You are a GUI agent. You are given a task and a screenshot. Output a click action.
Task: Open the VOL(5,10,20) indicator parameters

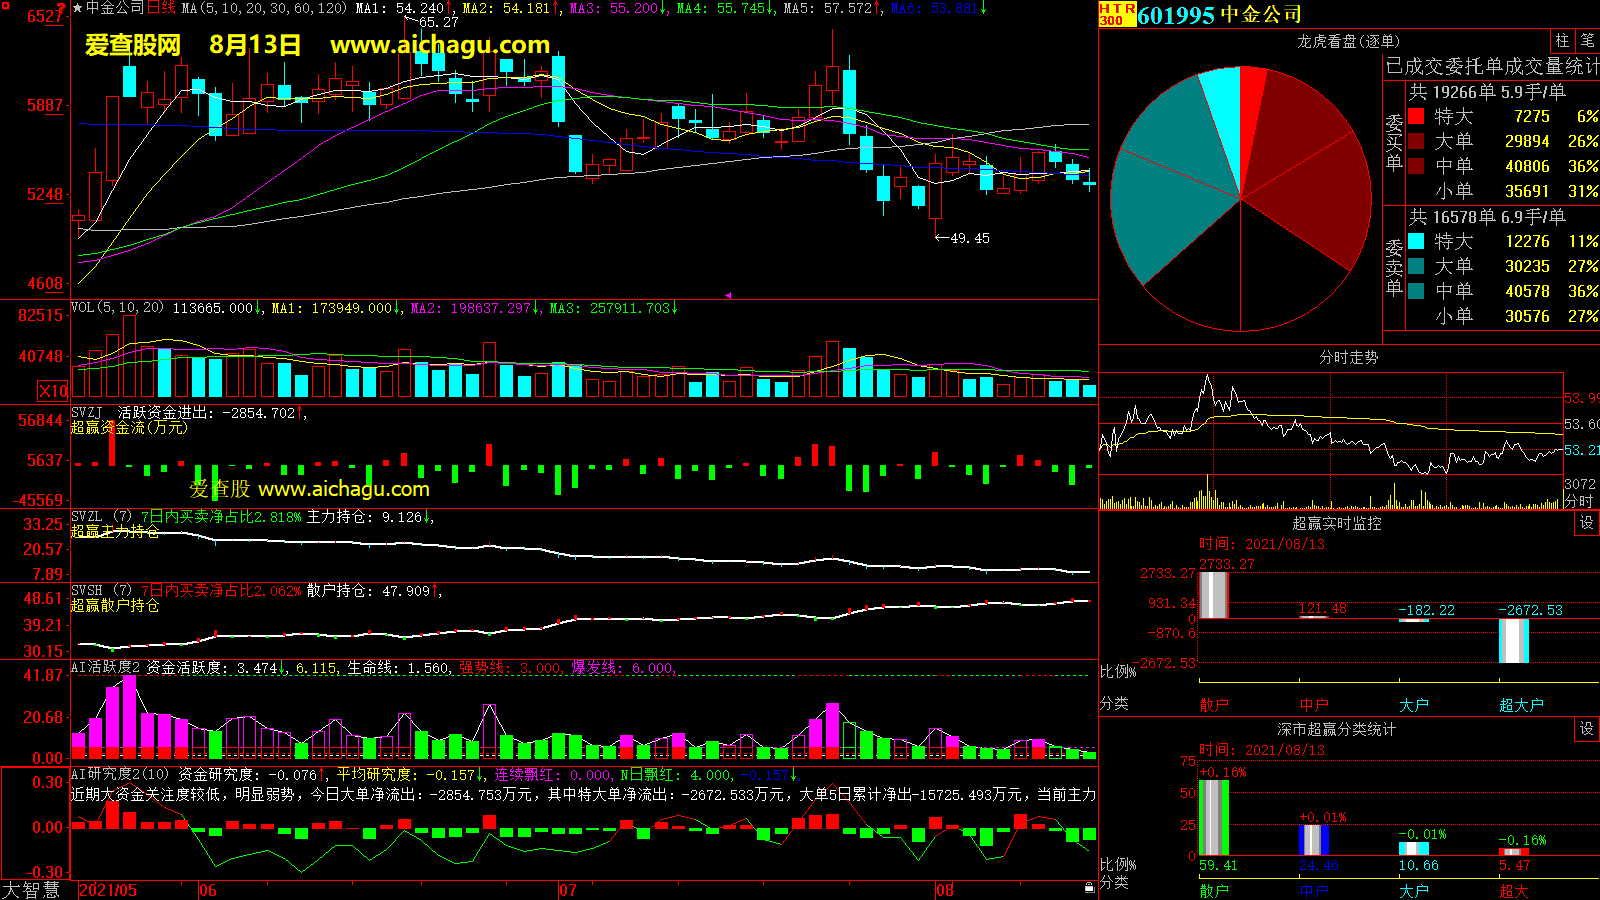click(x=117, y=308)
